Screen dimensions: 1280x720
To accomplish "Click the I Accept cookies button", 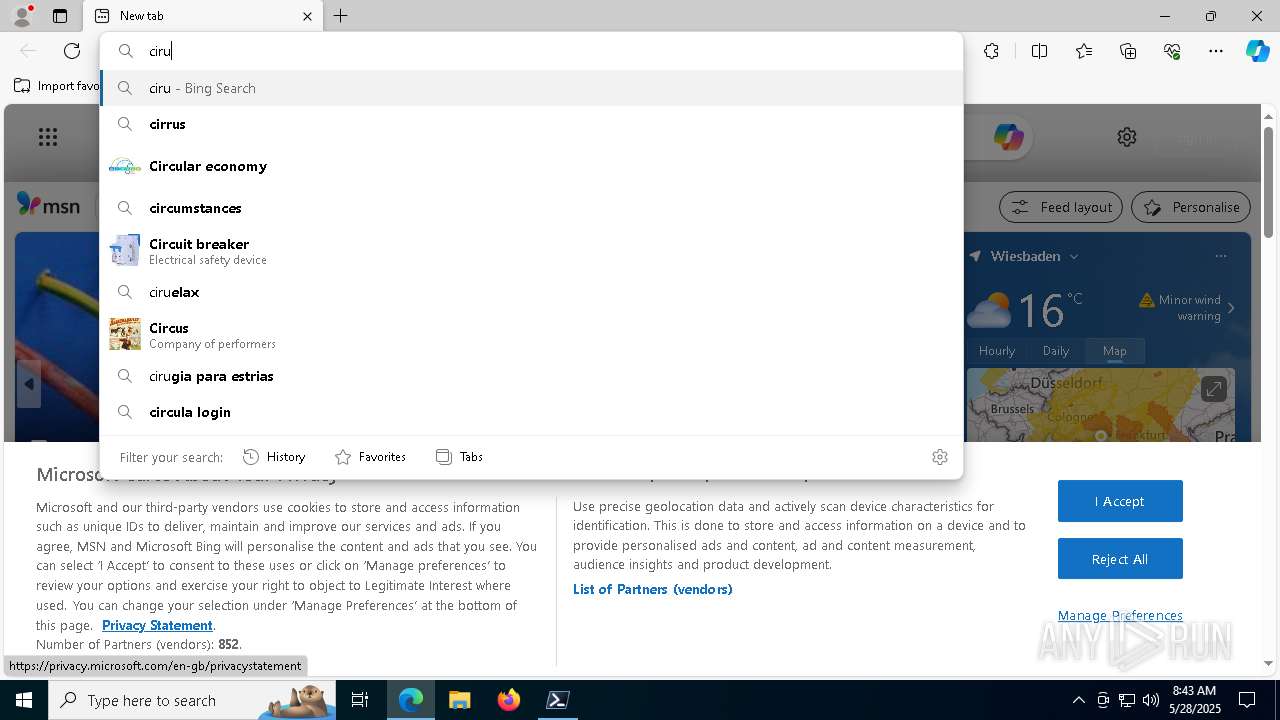I will click(1120, 501).
